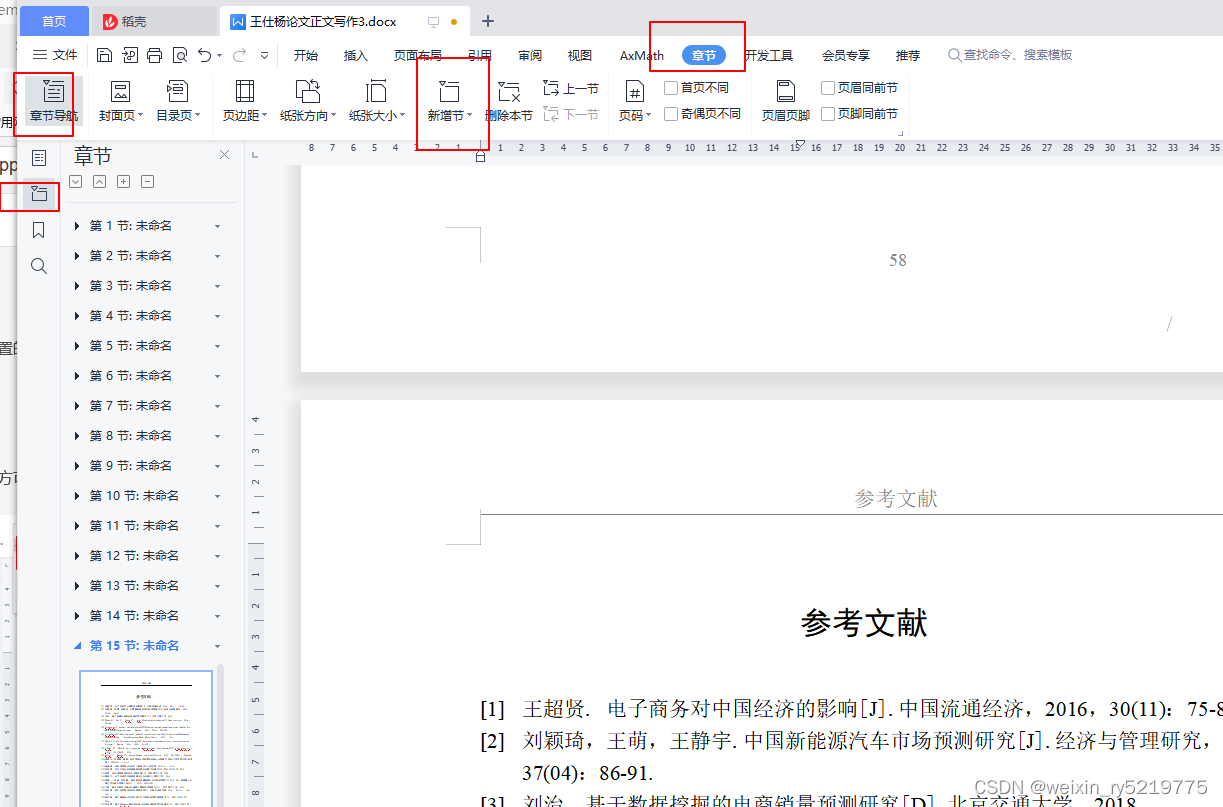The height and width of the screenshot is (807, 1223).
Task: Click the 页边距 margins icon
Action: pos(244,92)
